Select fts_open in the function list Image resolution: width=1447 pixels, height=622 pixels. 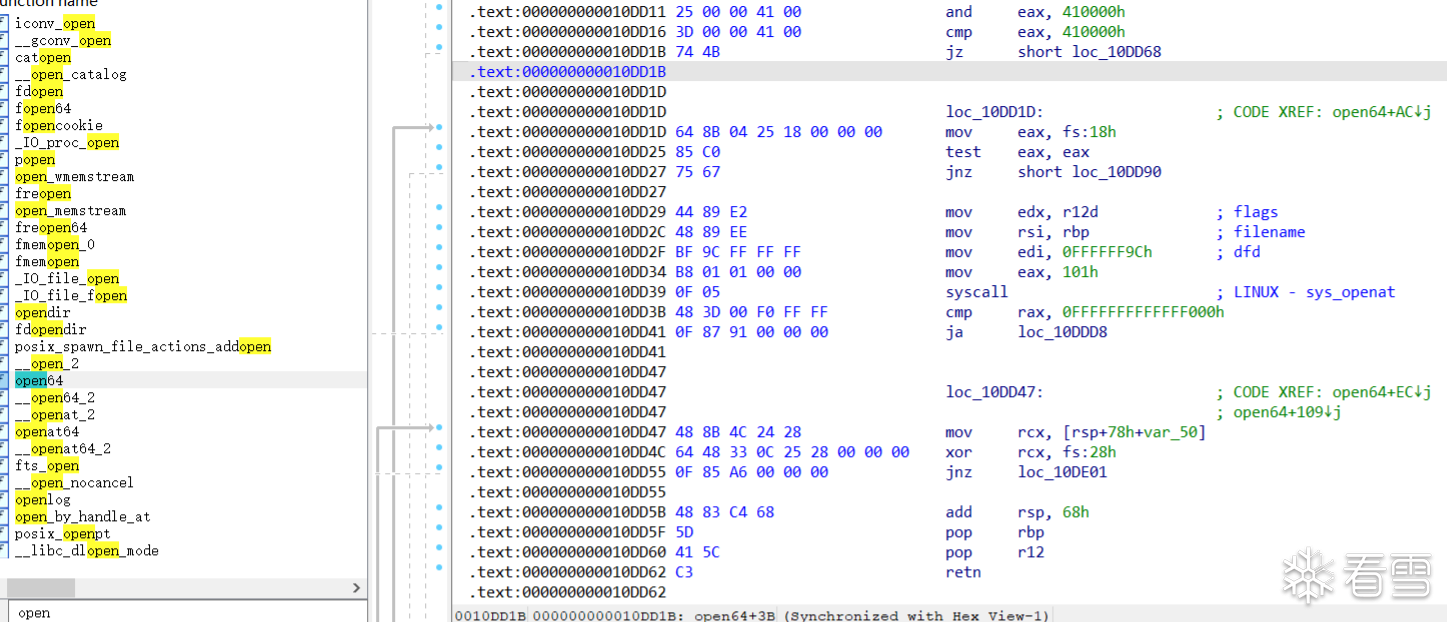[x=47, y=465]
